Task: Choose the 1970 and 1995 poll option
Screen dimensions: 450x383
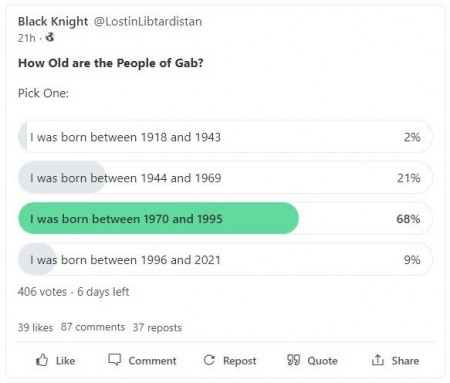Action: [x=225, y=219]
